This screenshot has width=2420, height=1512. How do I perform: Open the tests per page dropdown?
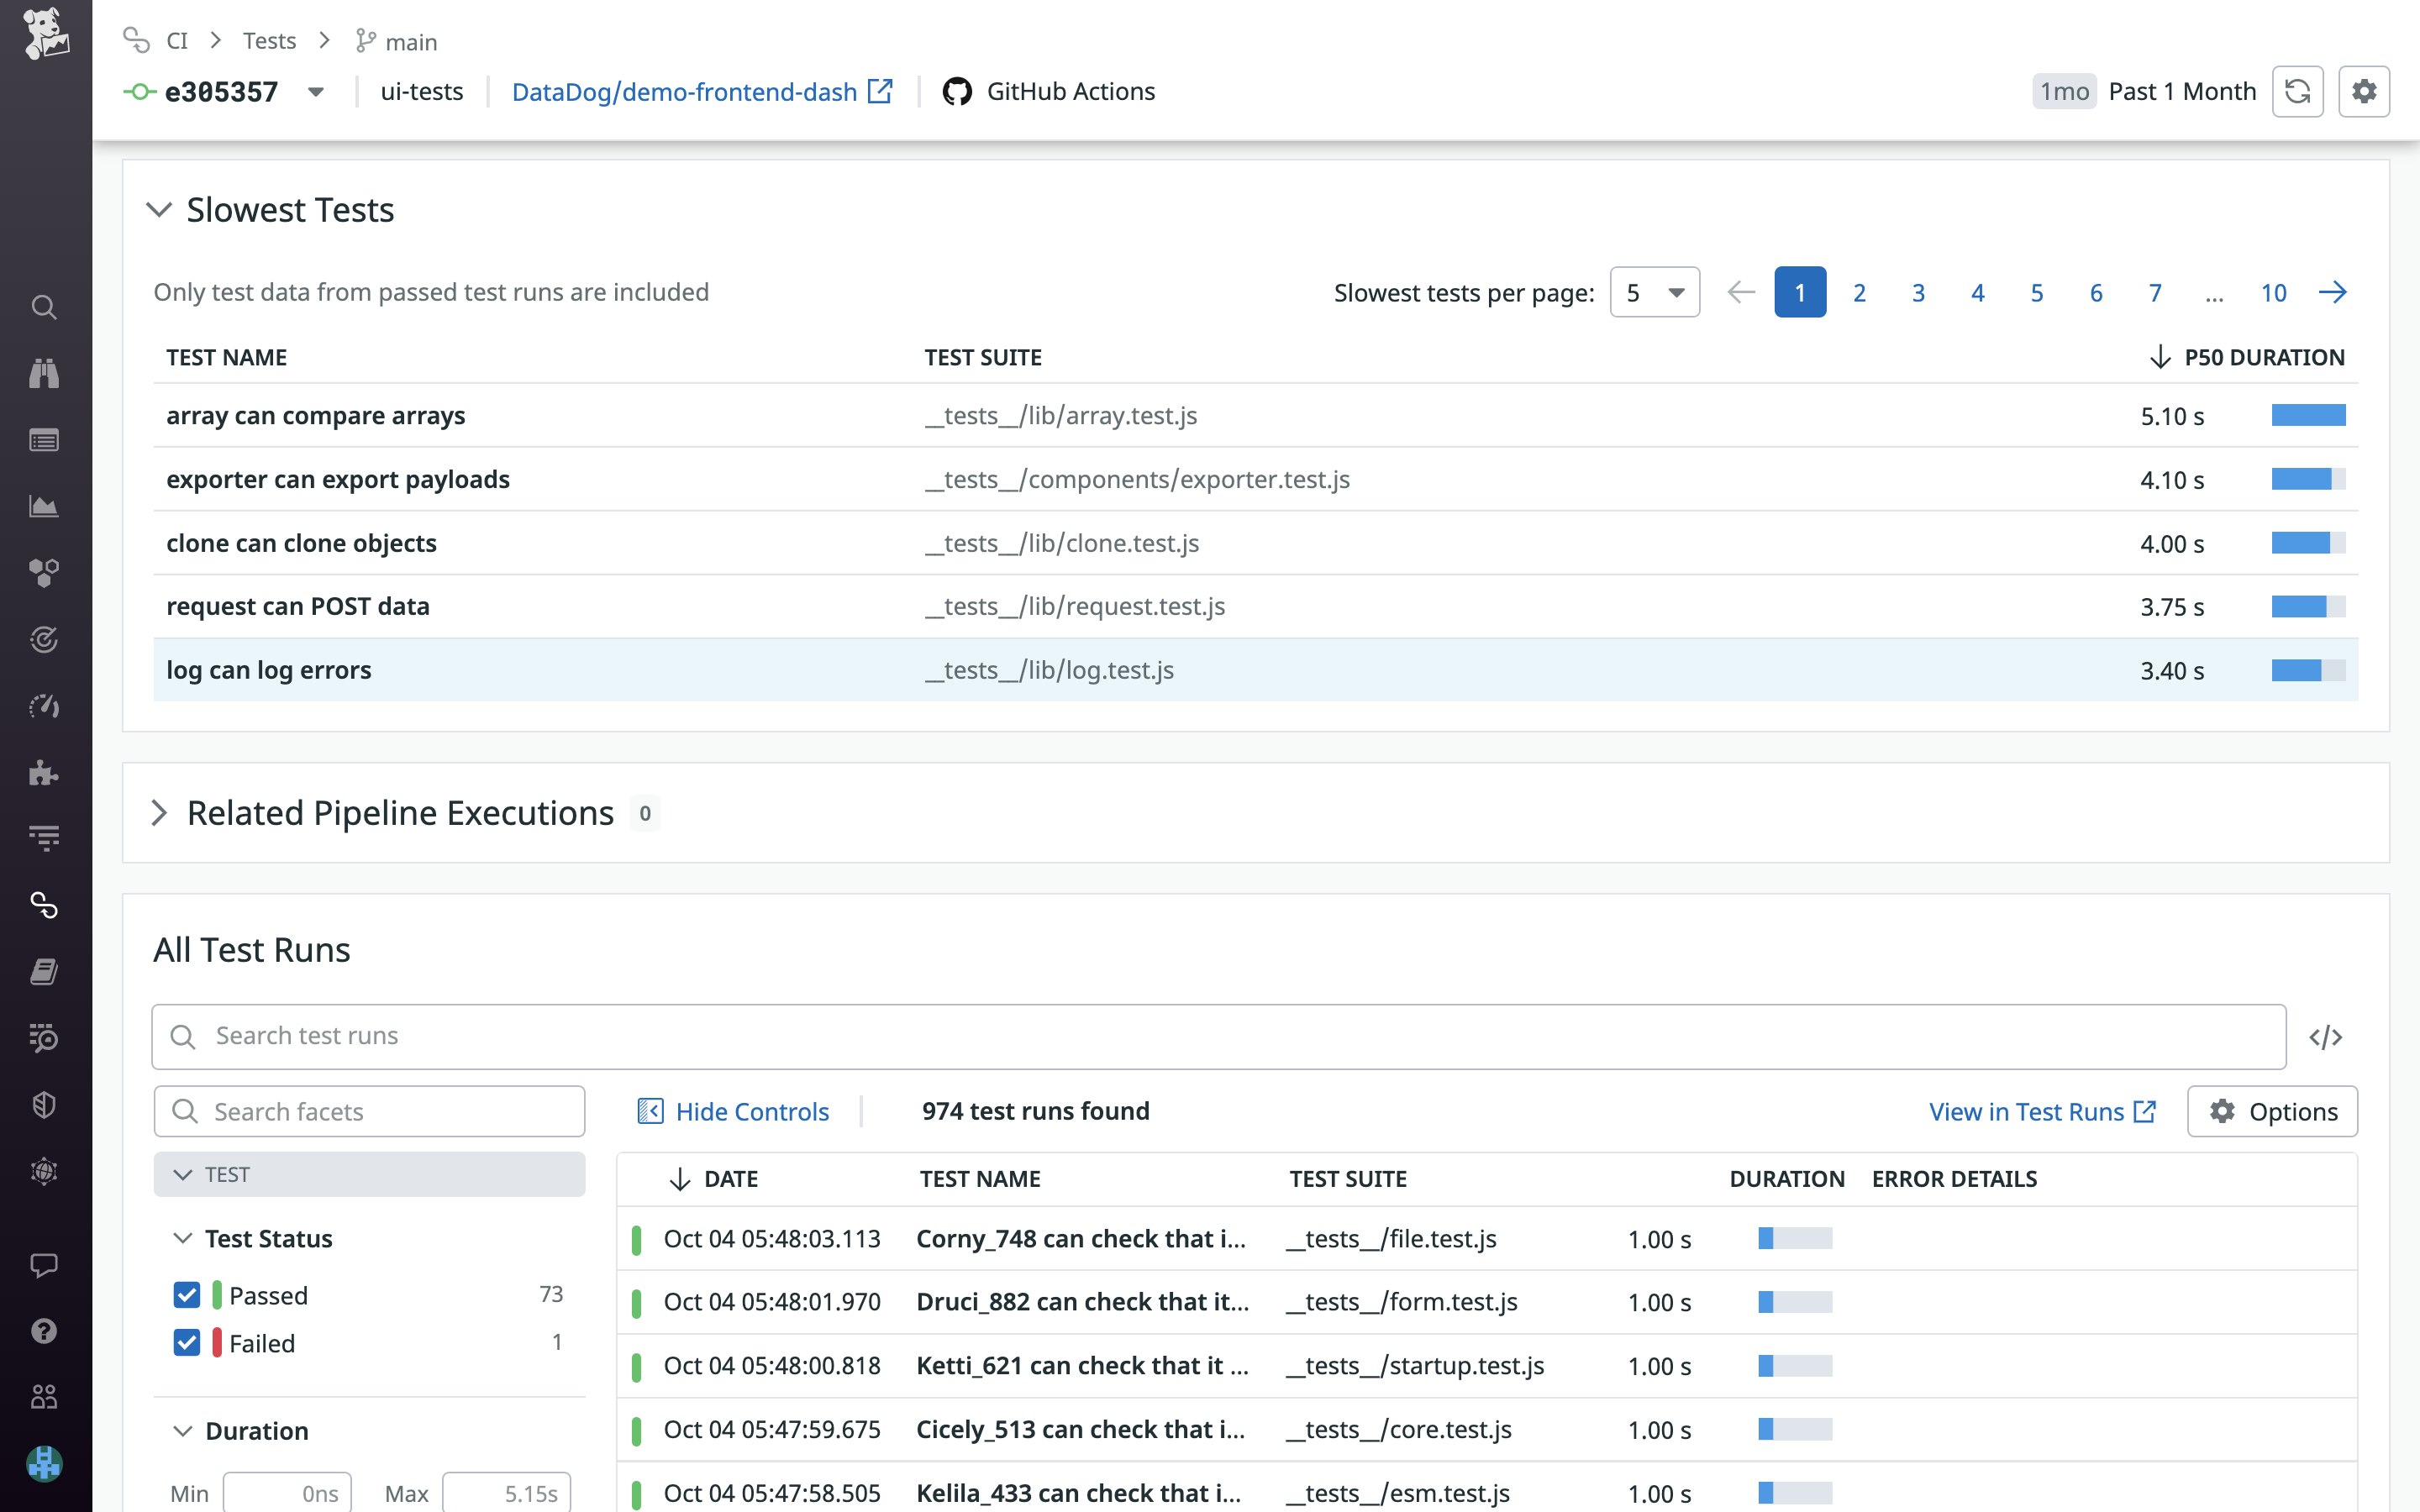[1654, 292]
